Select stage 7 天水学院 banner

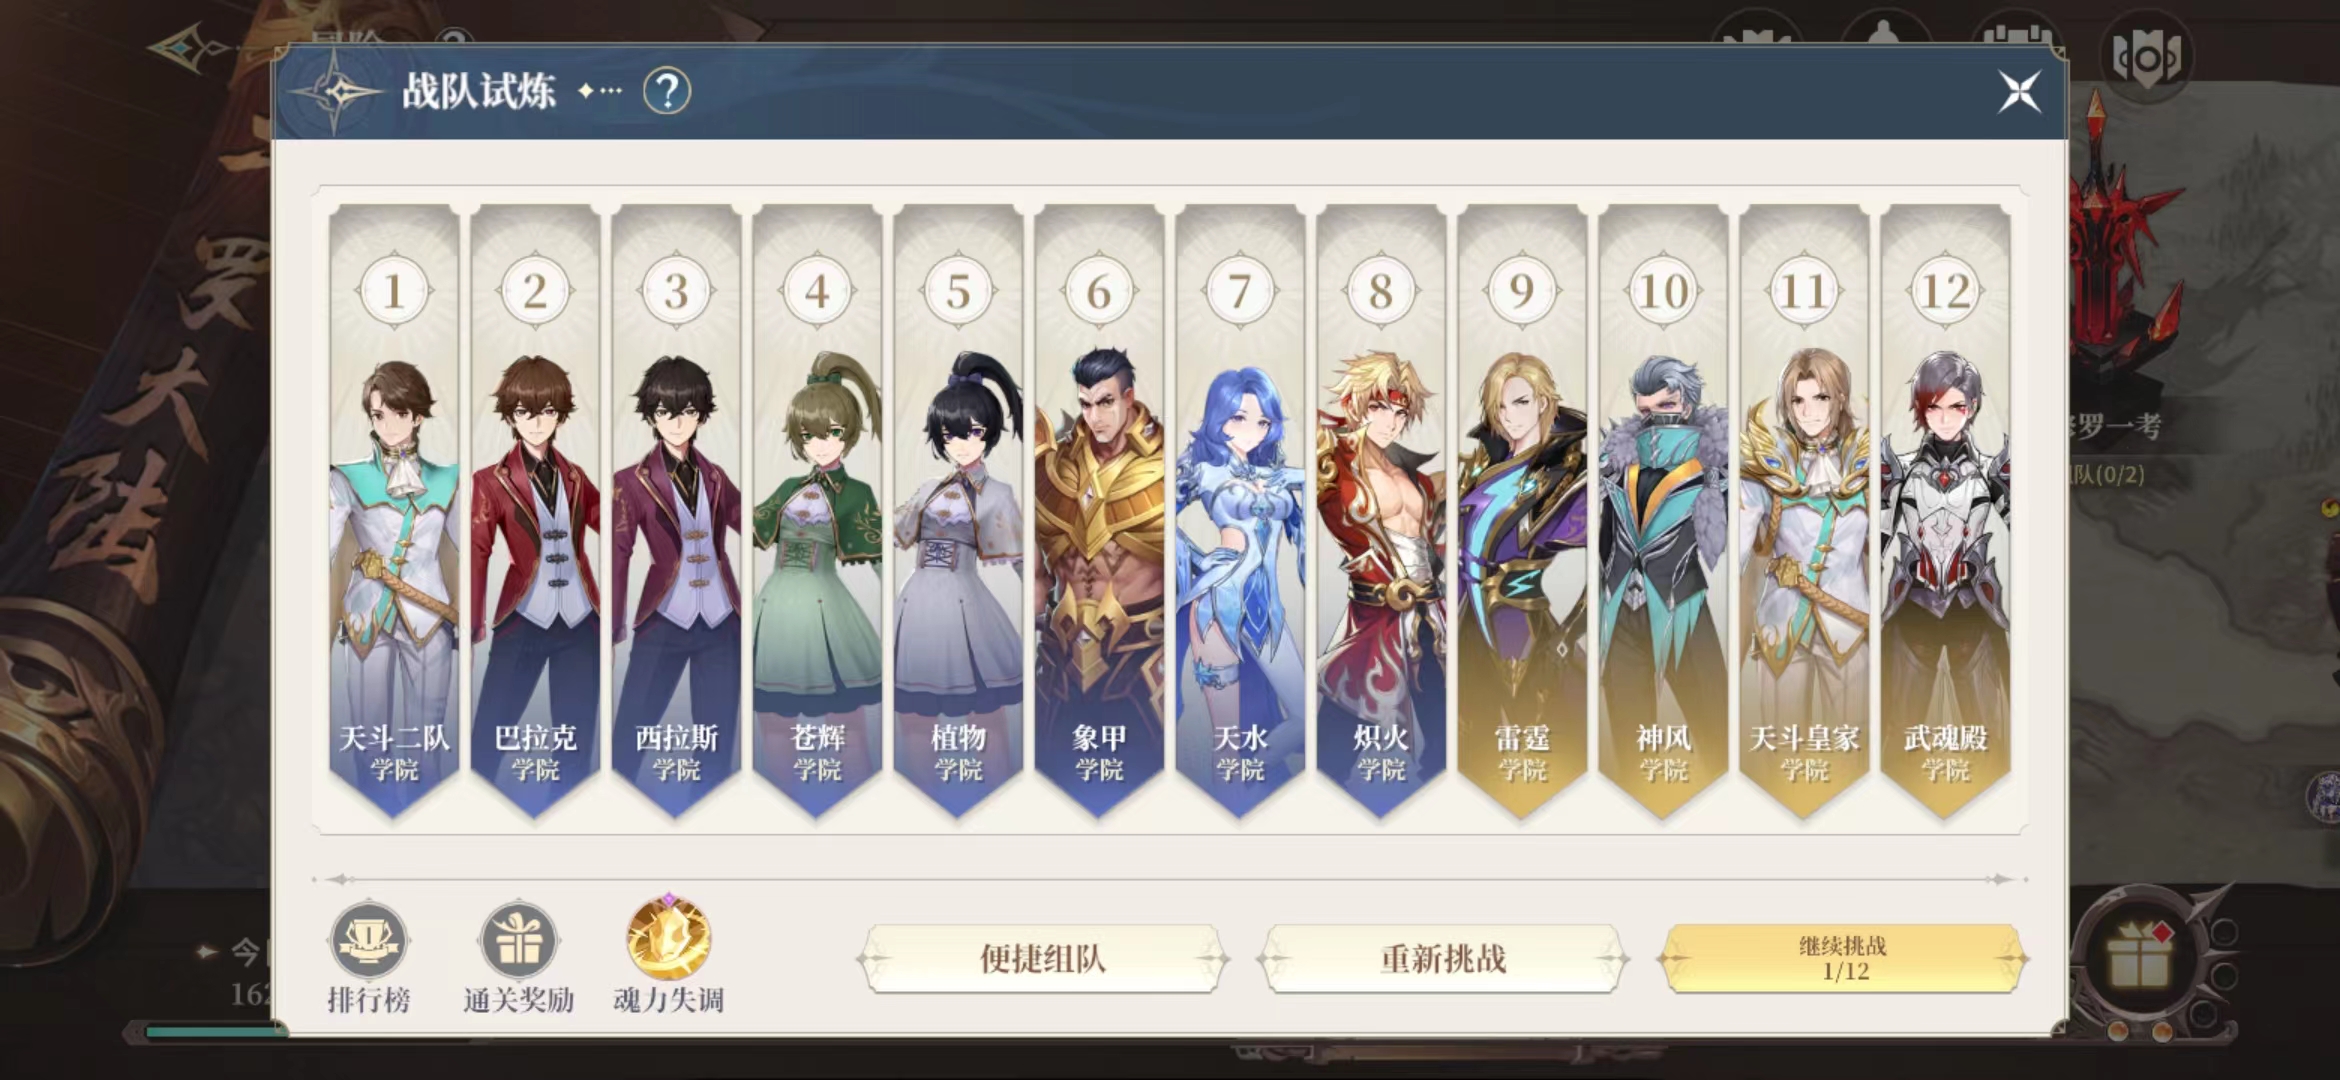[x=1240, y=512]
